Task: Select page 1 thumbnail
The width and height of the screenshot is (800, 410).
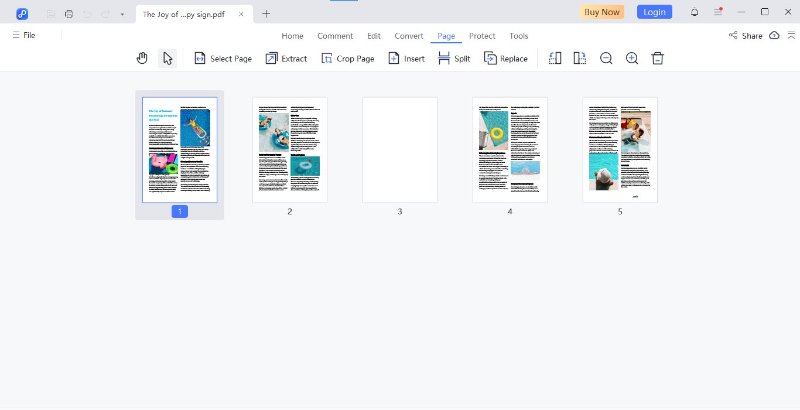Action: pos(180,150)
